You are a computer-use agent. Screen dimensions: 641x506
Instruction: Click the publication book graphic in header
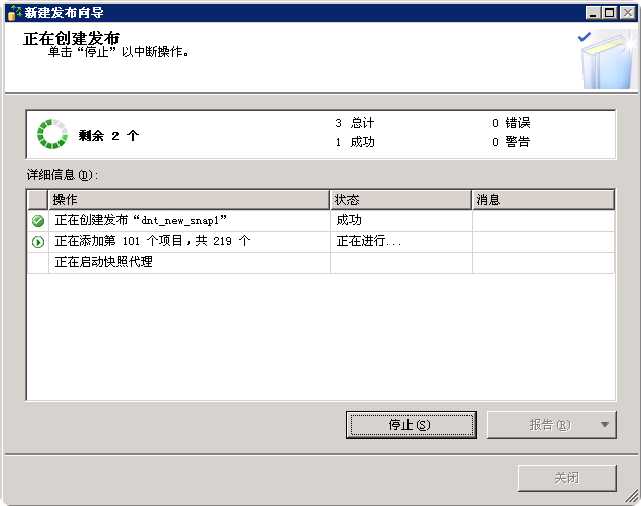pos(607,59)
